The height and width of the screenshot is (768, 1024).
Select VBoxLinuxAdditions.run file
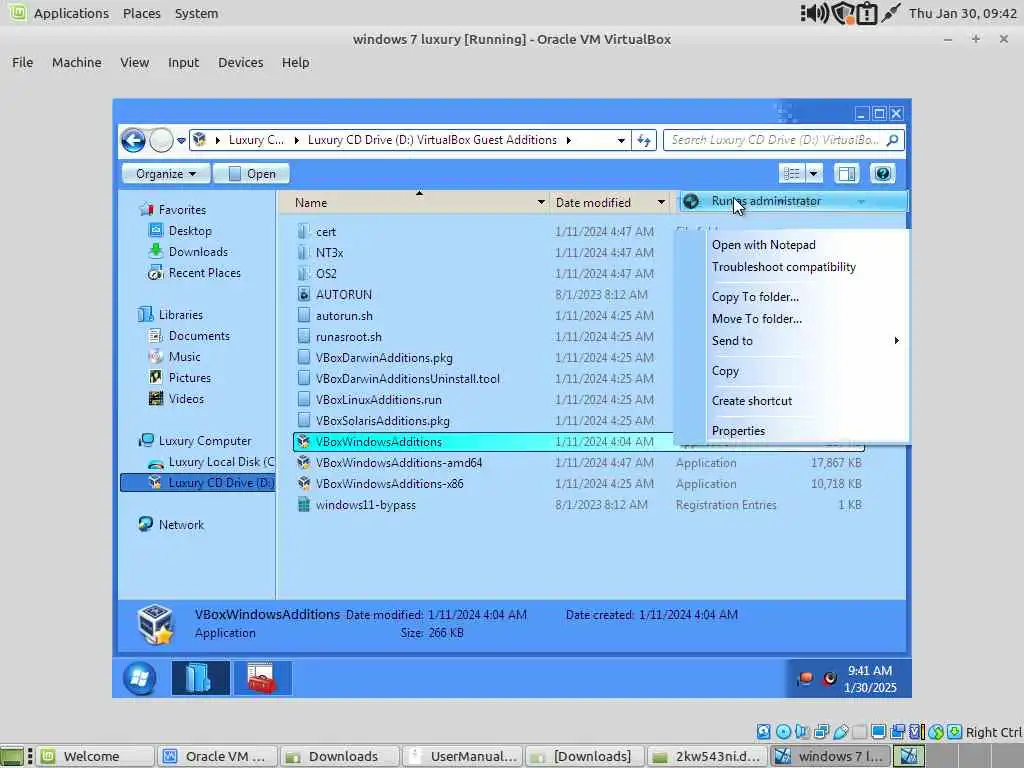[379, 400]
